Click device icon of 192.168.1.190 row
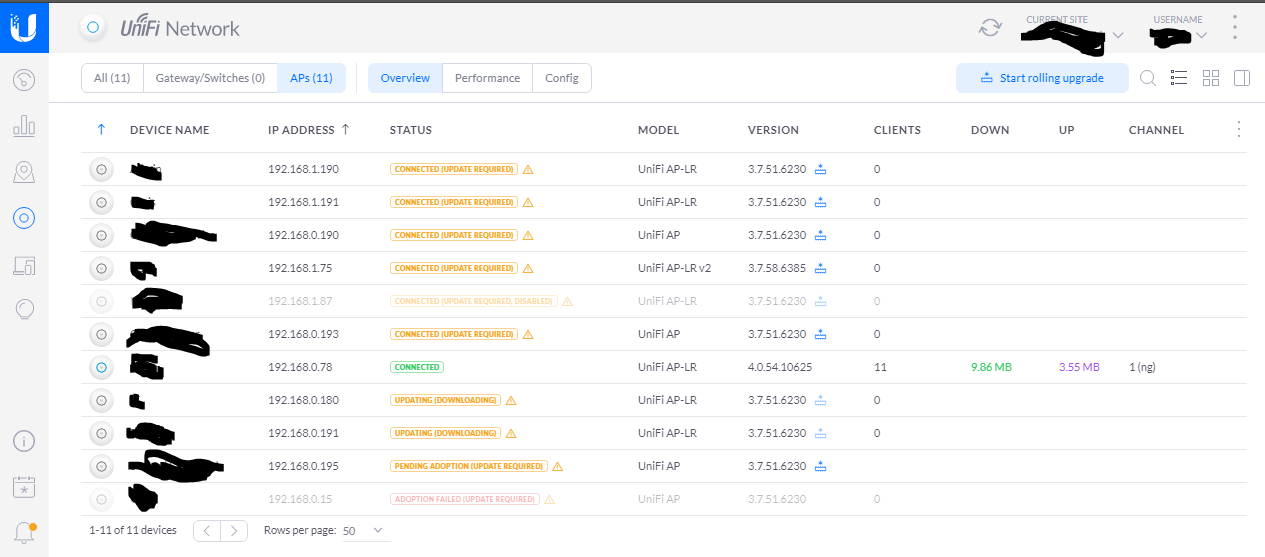The image size is (1265, 557). click(x=101, y=170)
